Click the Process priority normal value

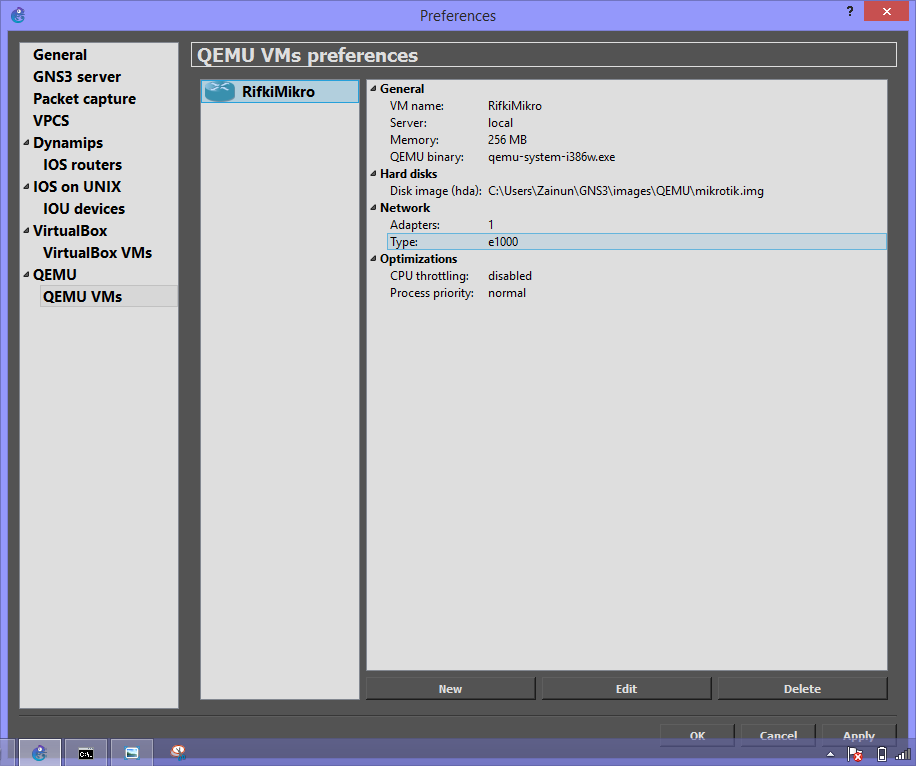pos(507,293)
